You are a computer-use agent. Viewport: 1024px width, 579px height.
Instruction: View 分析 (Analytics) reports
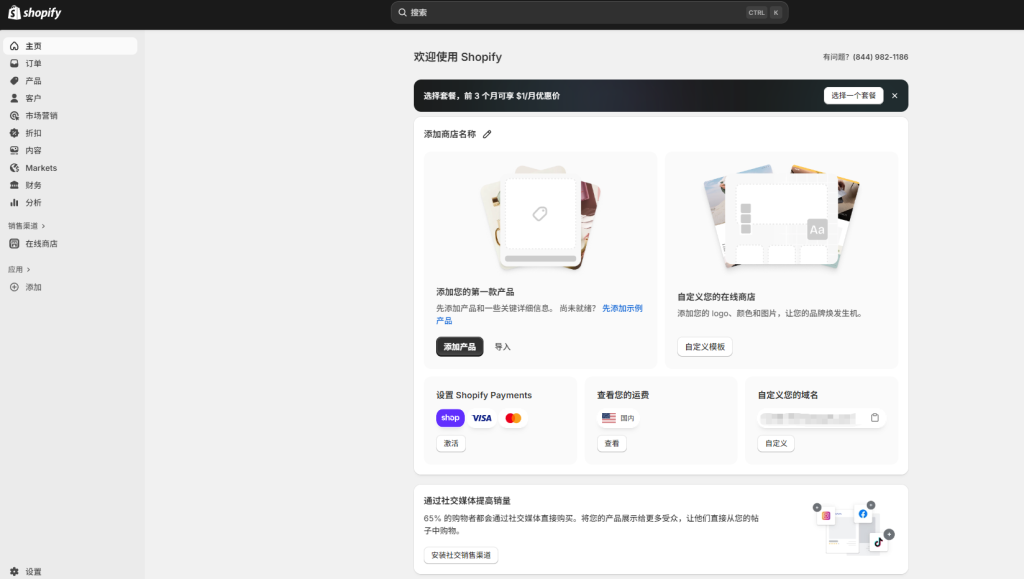[33, 202]
